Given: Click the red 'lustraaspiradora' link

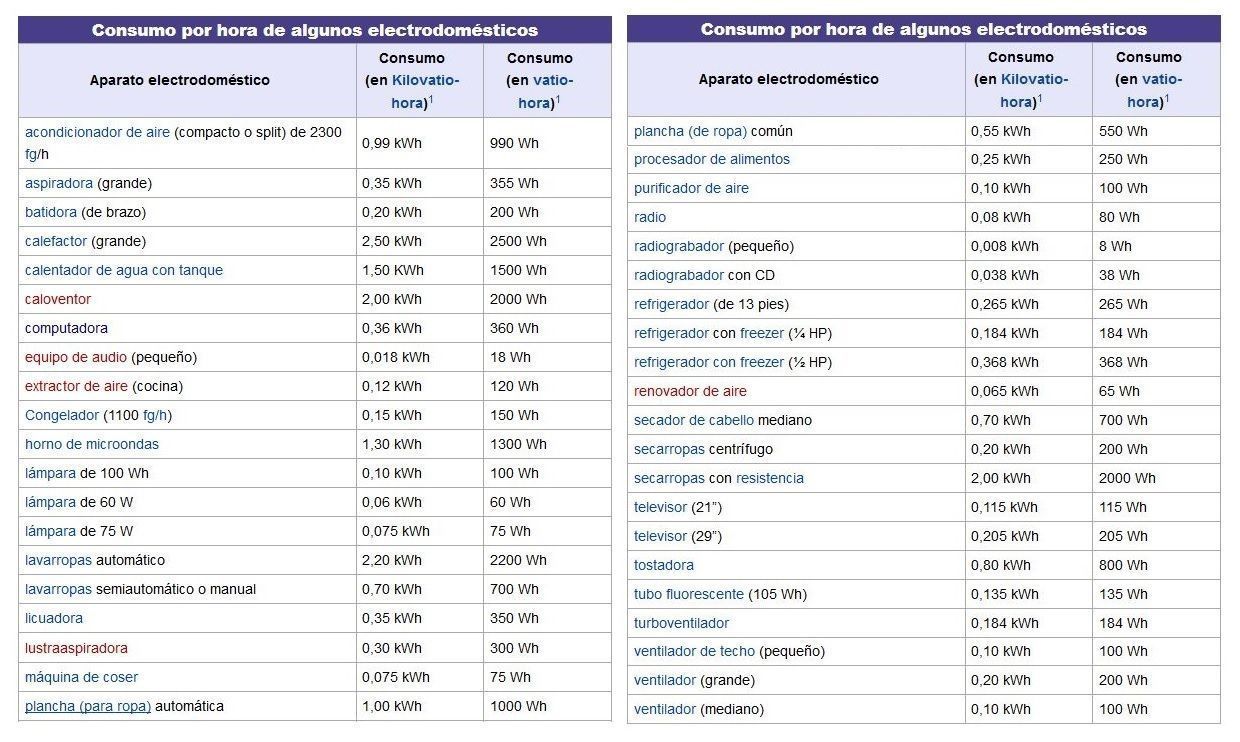Looking at the screenshot, I should pyautogui.click(x=76, y=648).
